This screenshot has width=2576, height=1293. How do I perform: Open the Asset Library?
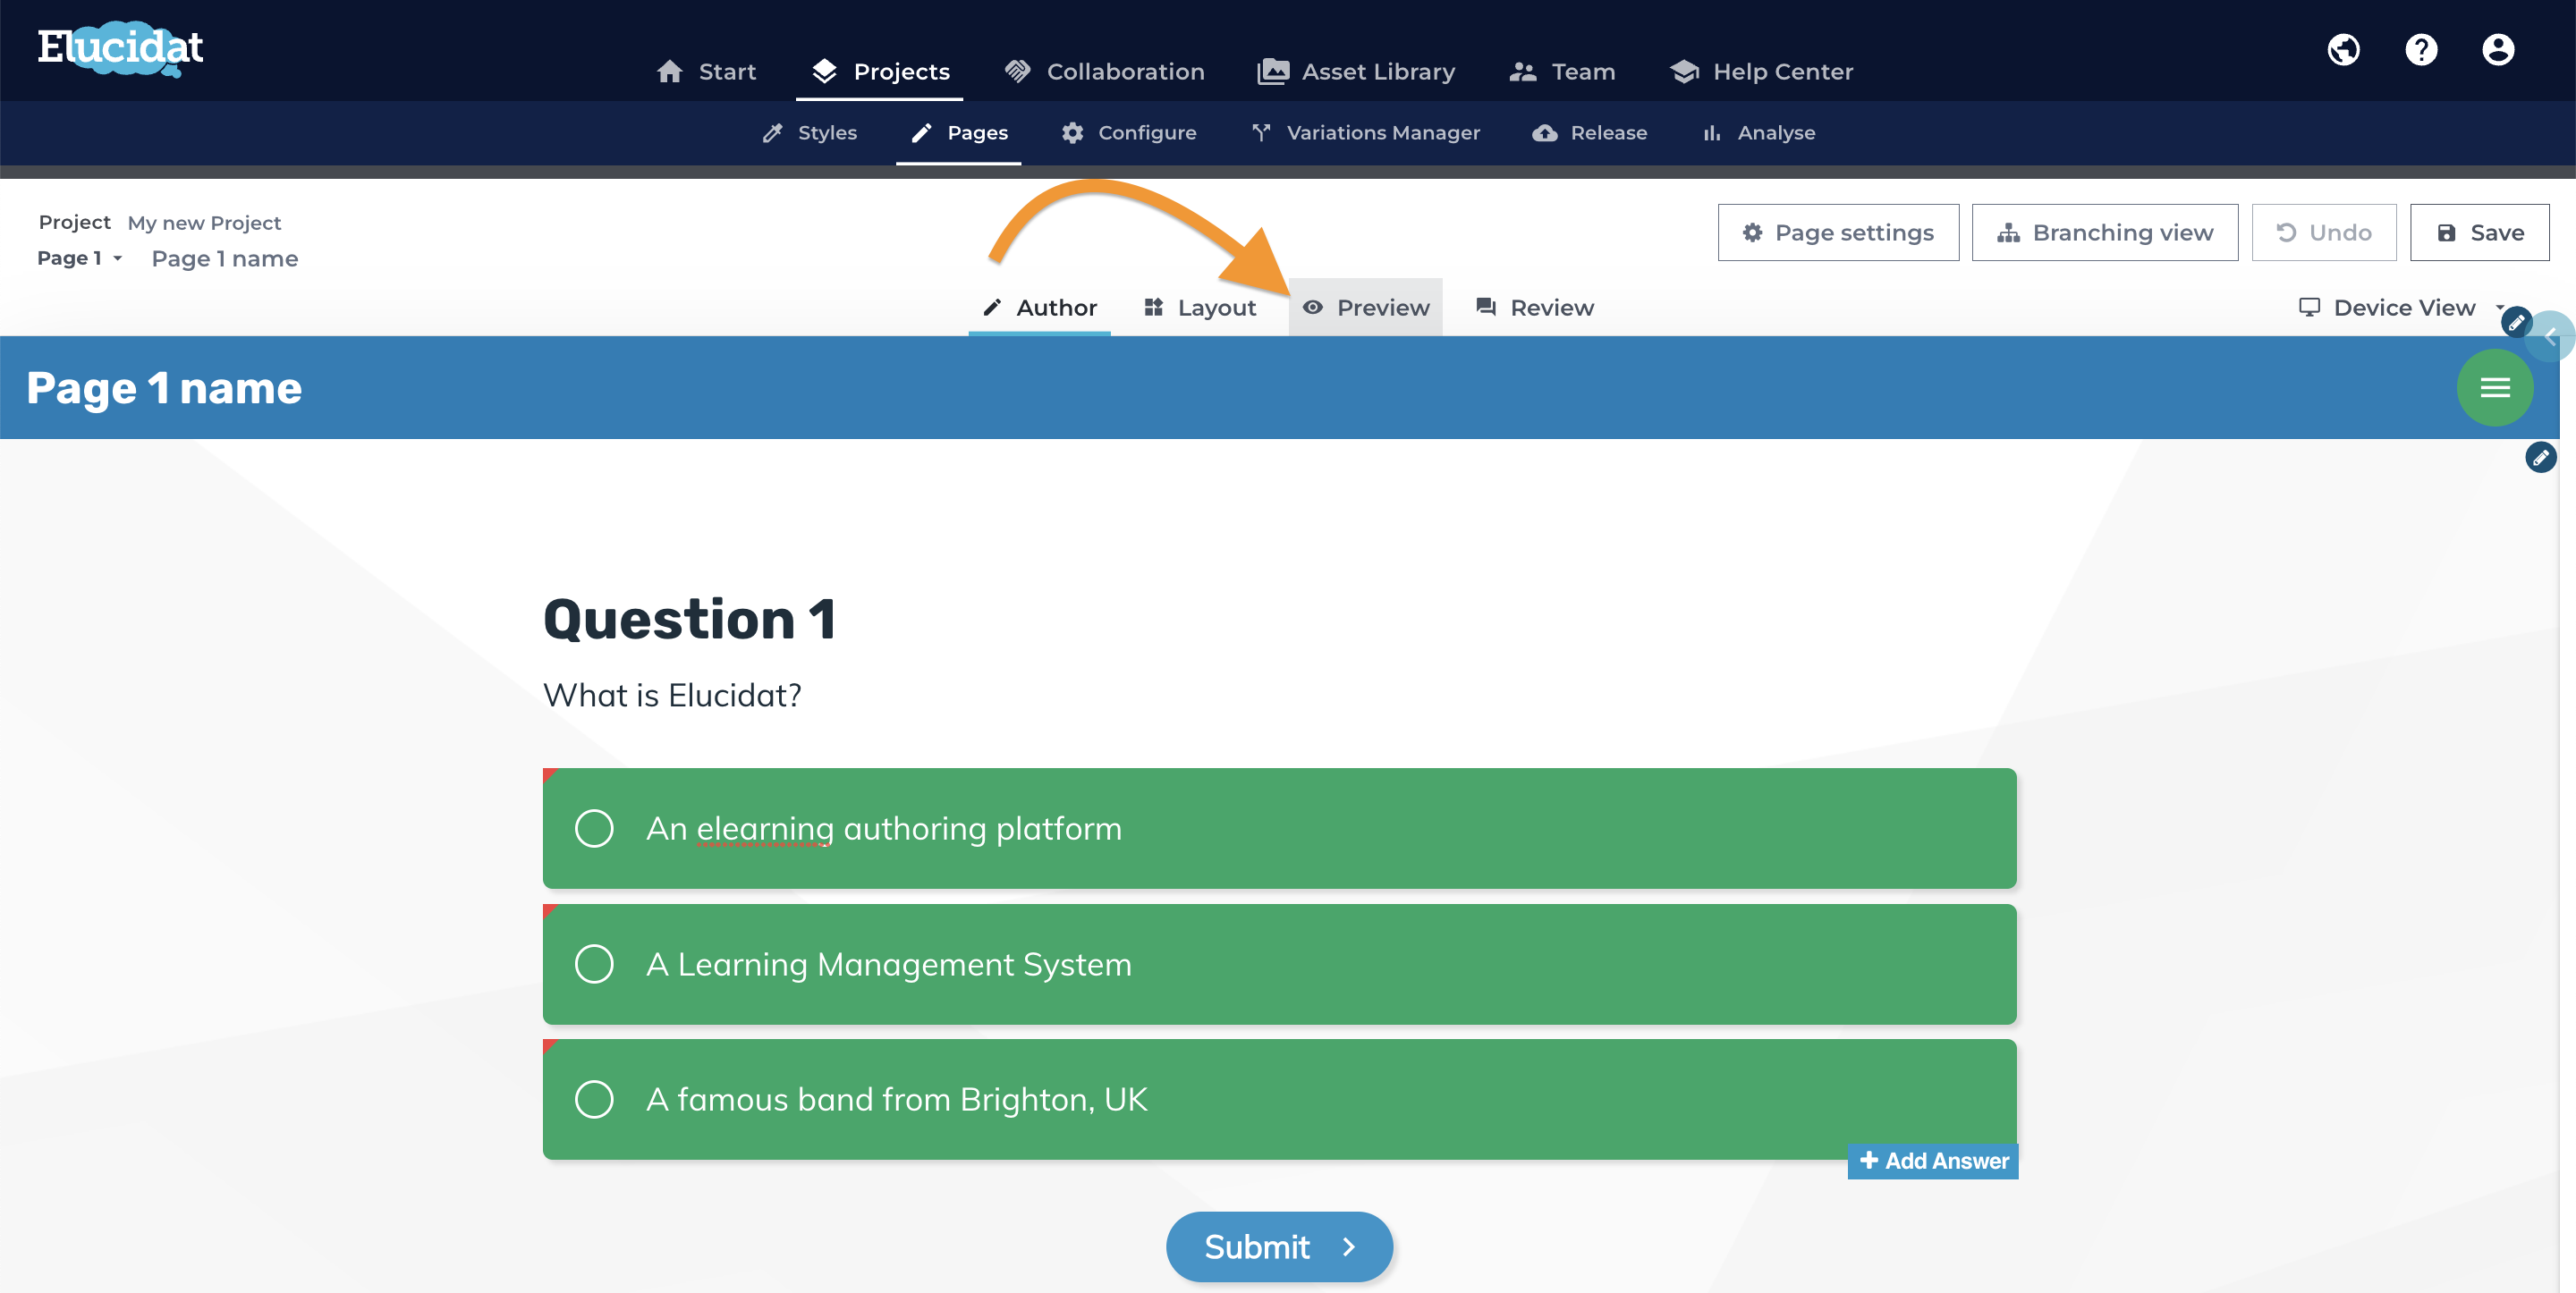[1356, 71]
